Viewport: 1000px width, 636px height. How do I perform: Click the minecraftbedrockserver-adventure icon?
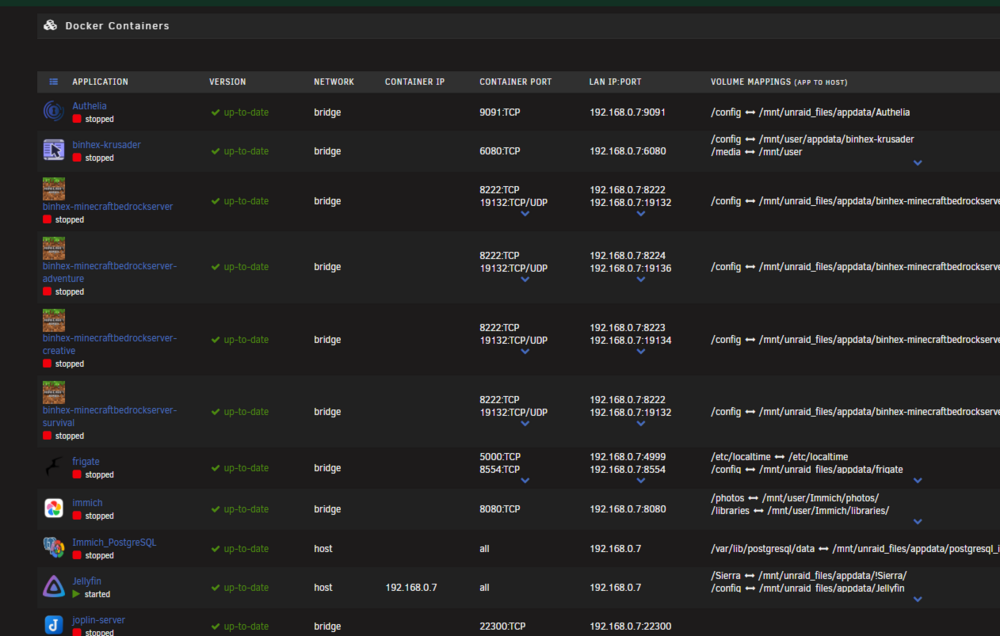point(54,248)
